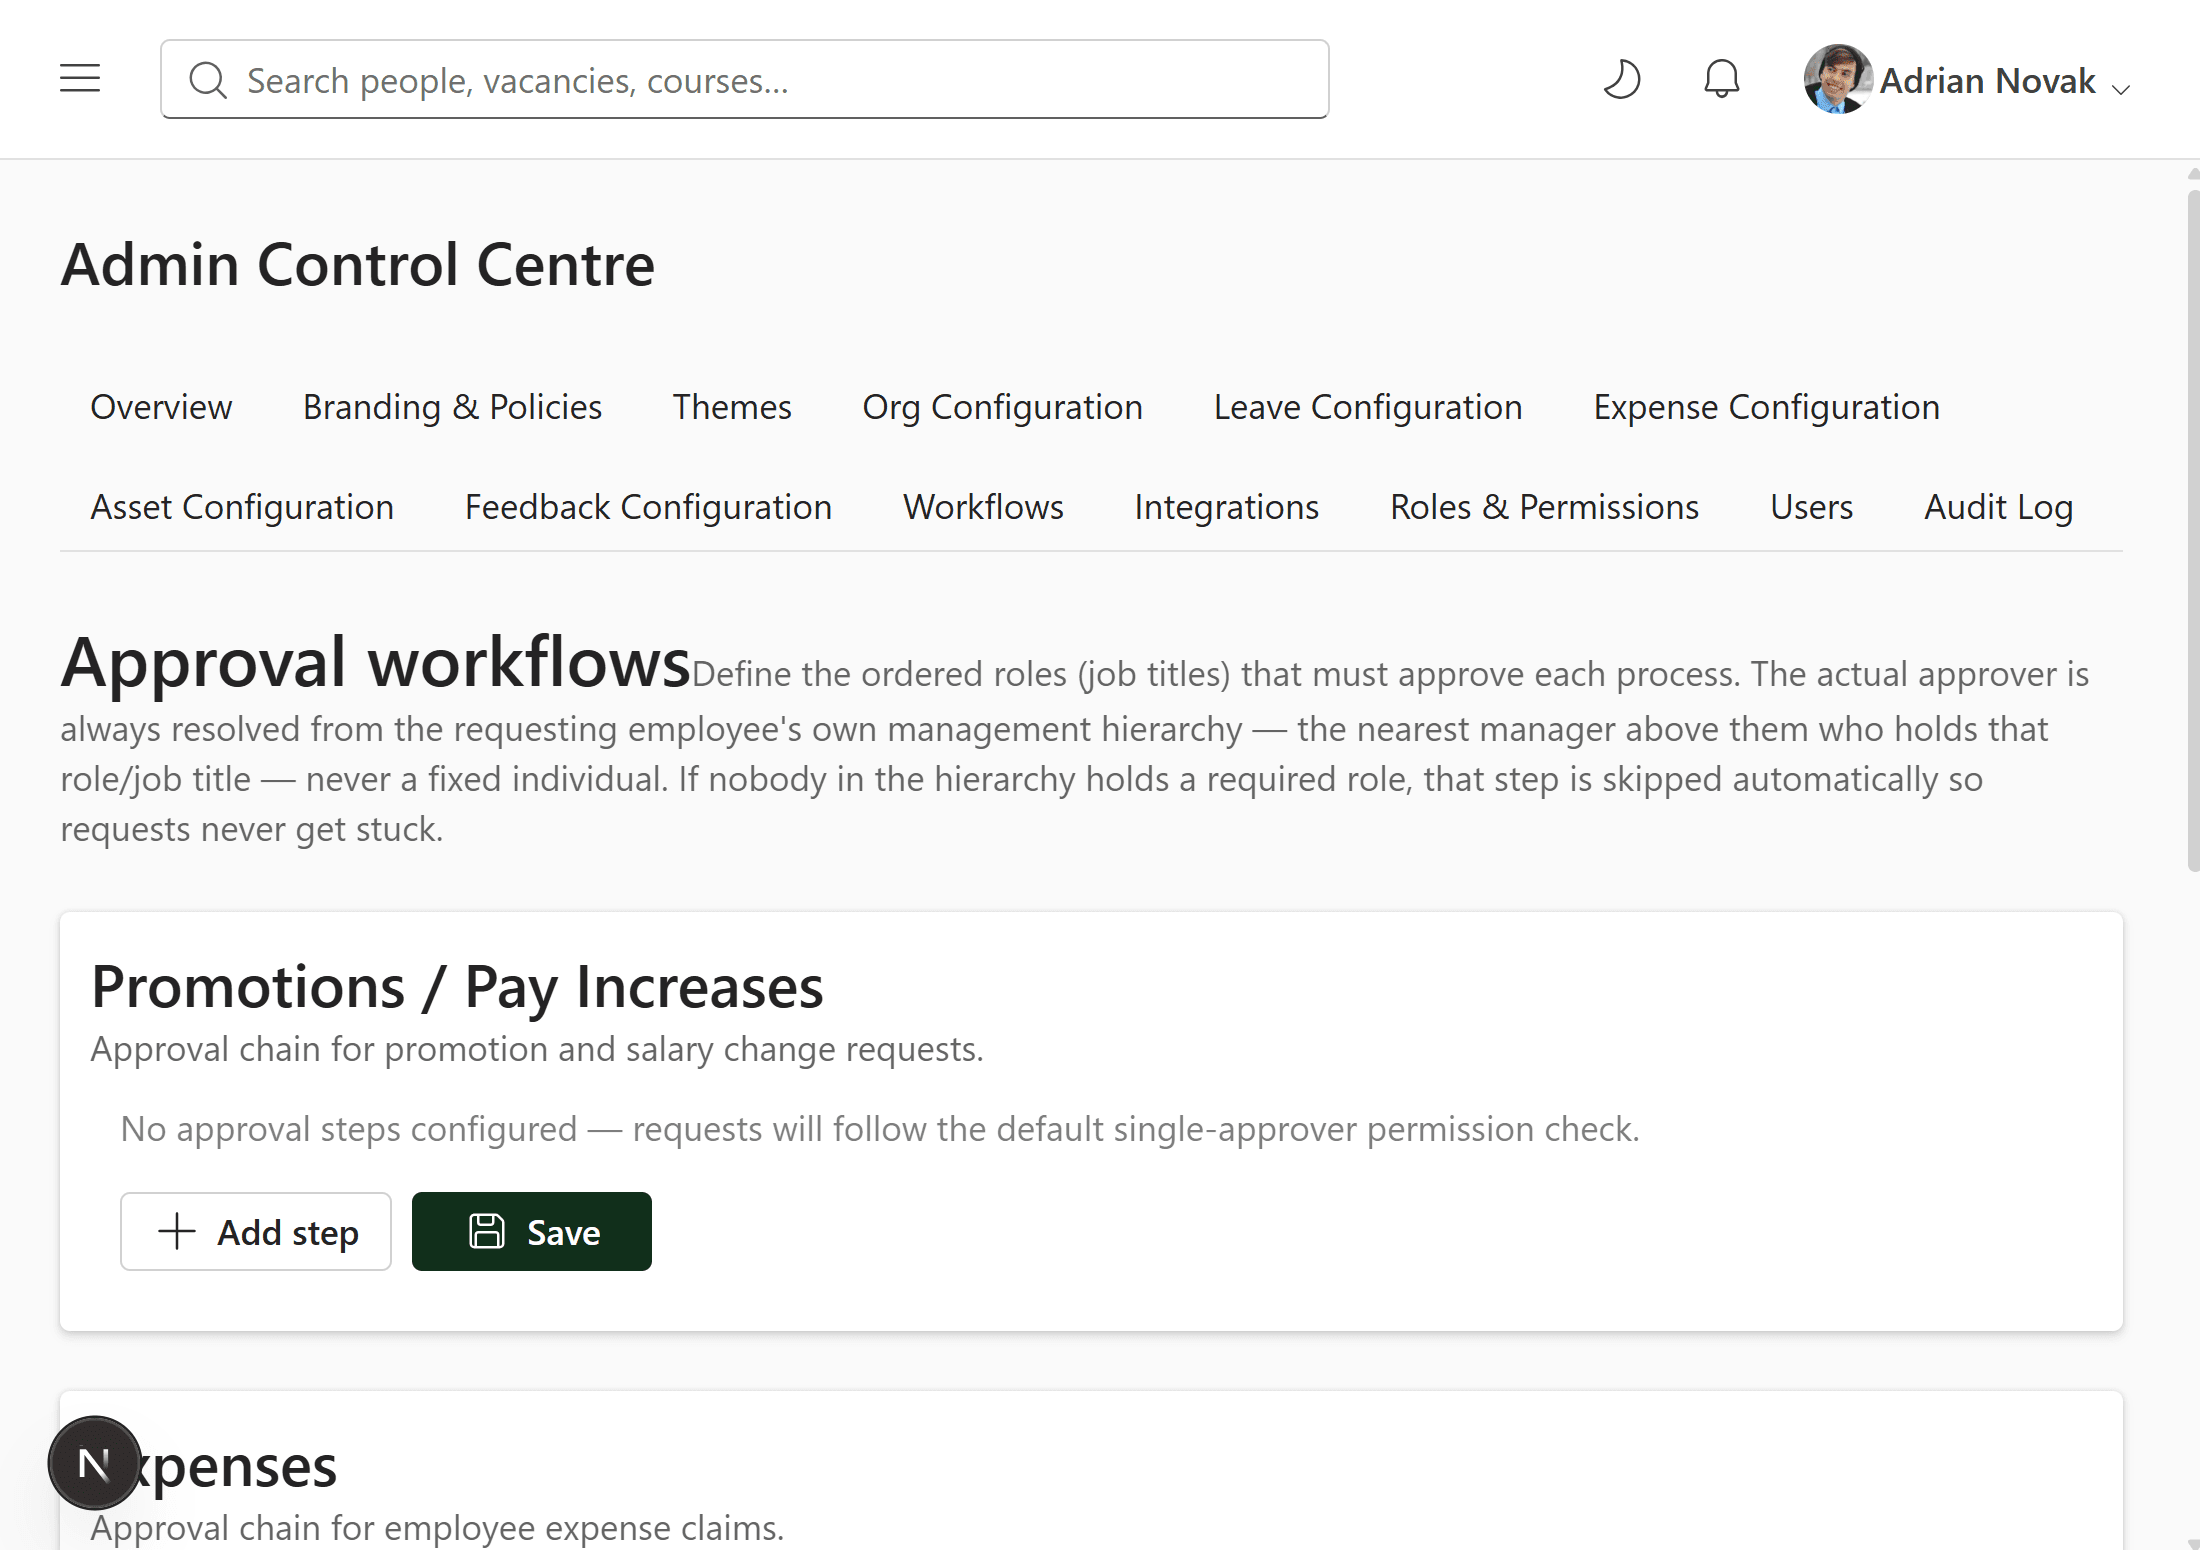Click Adrian Novak's avatar photo
The width and height of the screenshot is (2200, 1550).
[x=1837, y=79]
